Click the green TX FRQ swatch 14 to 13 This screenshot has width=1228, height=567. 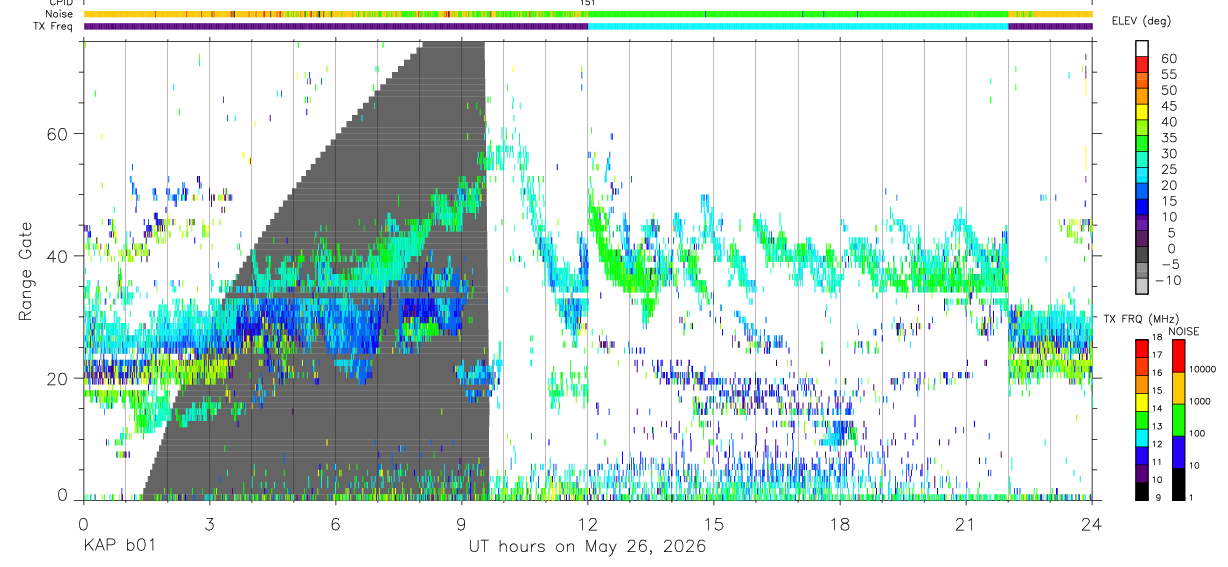1142,420
